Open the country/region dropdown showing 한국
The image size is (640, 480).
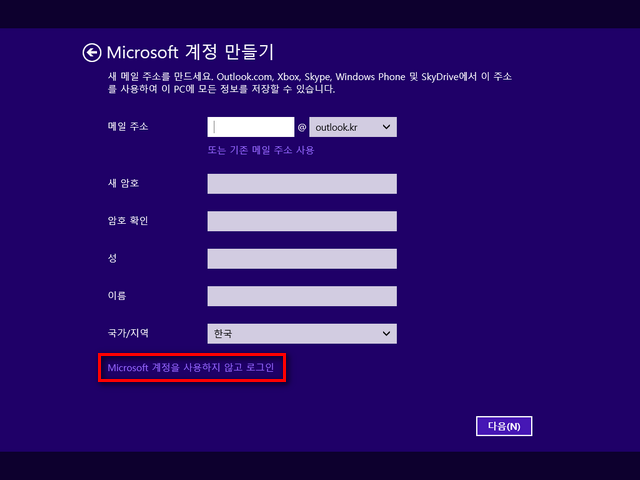(302, 333)
